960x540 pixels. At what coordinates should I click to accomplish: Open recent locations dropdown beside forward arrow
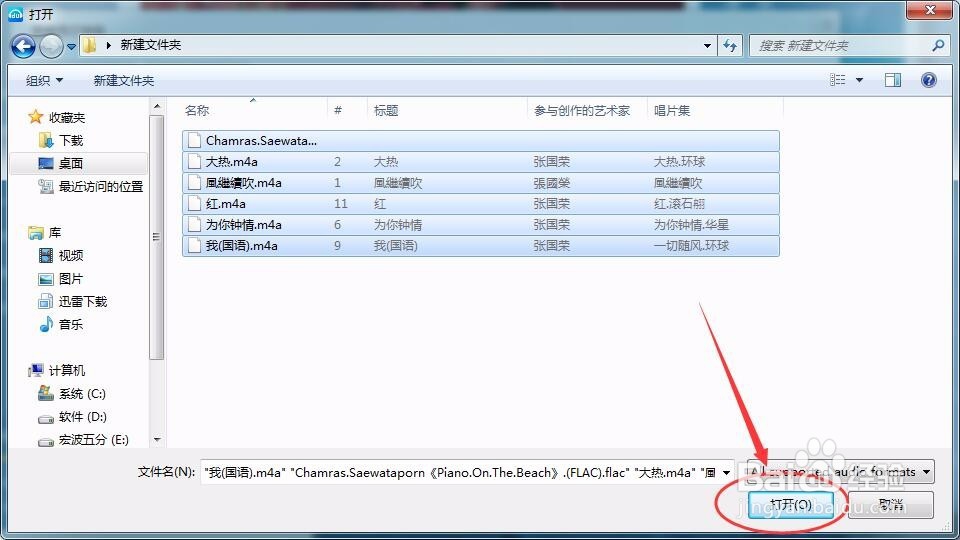click(71, 47)
